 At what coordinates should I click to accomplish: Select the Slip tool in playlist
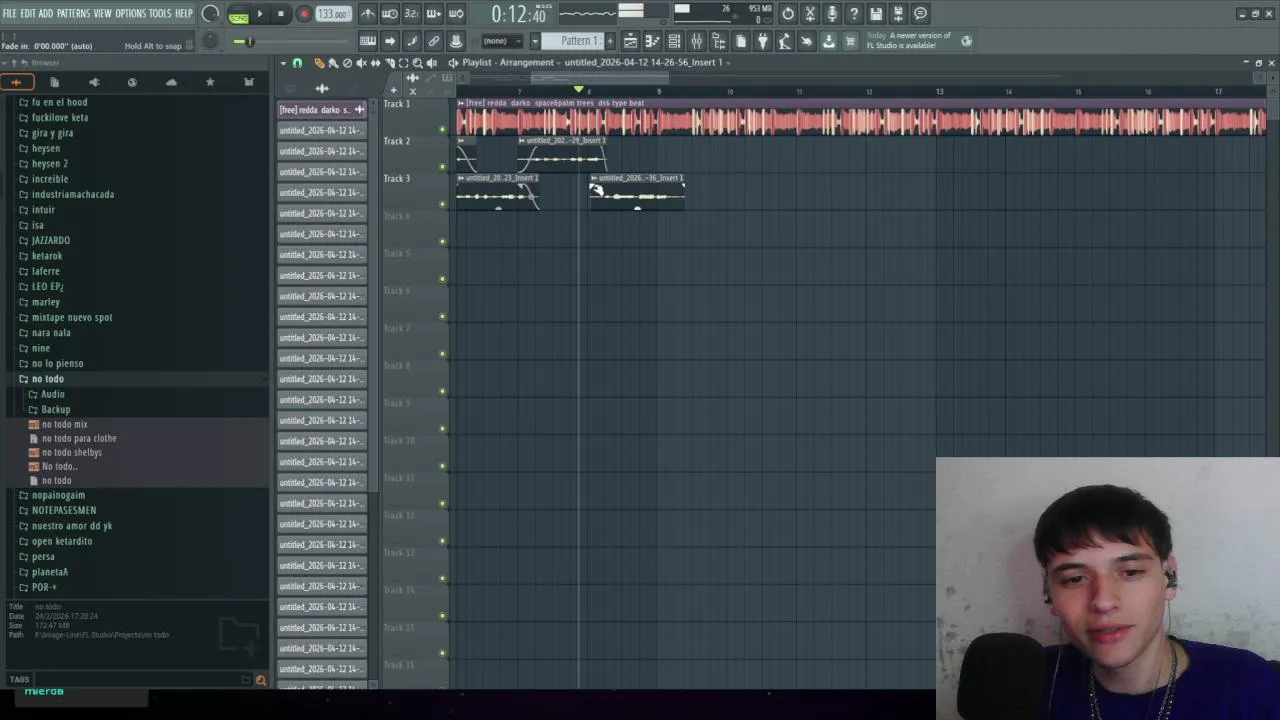(x=375, y=63)
